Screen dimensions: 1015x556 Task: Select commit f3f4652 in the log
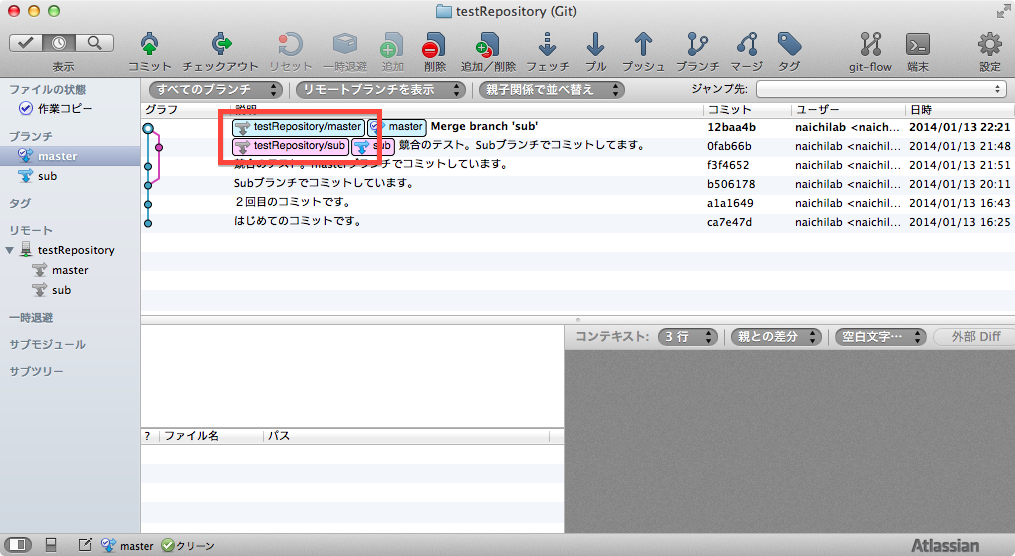pos(577,165)
